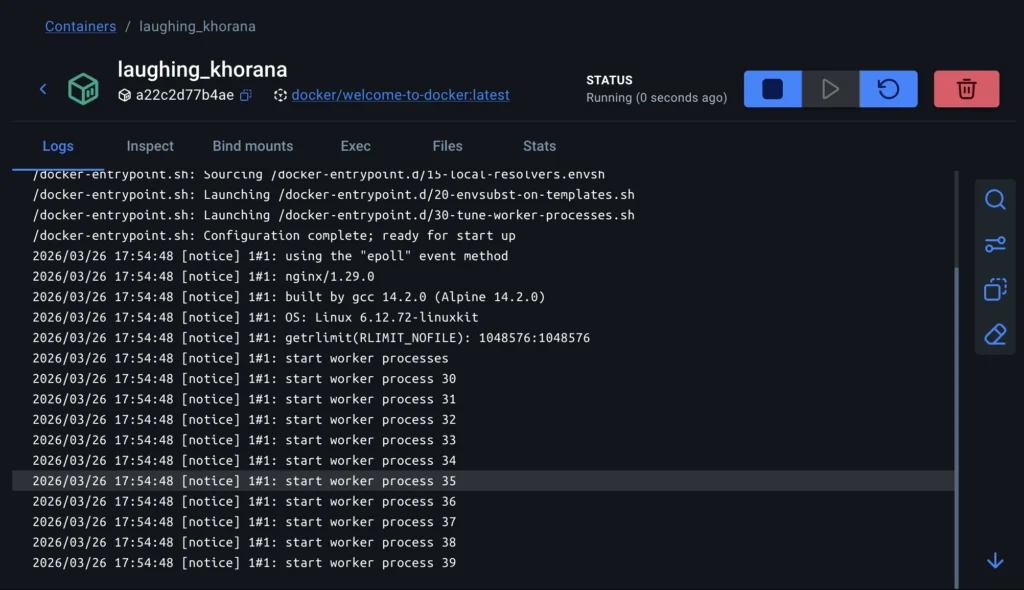
Task: Open log display settings sliders icon
Action: click(x=995, y=245)
